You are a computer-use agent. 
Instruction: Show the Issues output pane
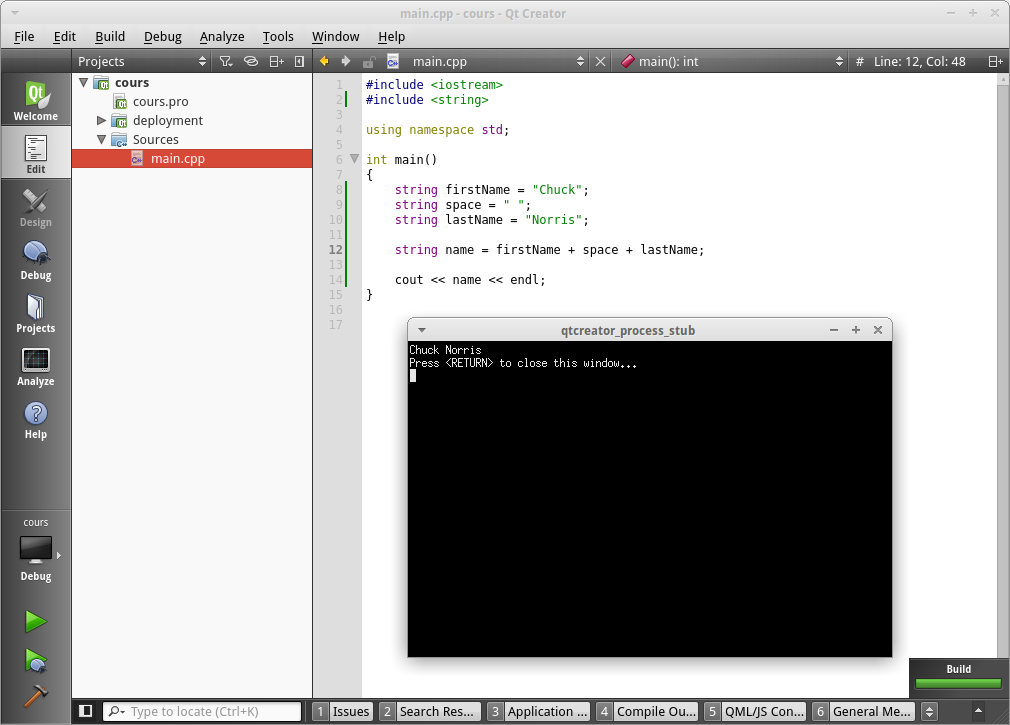pos(343,711)
